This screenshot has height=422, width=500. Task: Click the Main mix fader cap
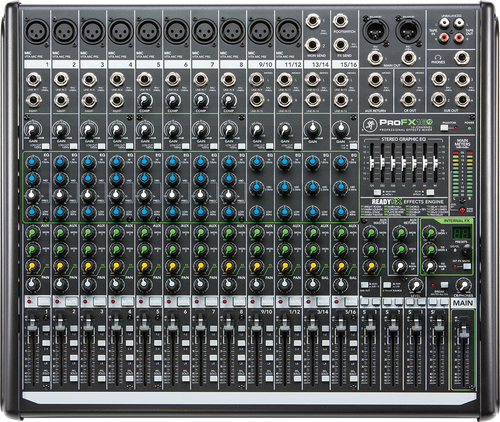(x=463, y=330)
